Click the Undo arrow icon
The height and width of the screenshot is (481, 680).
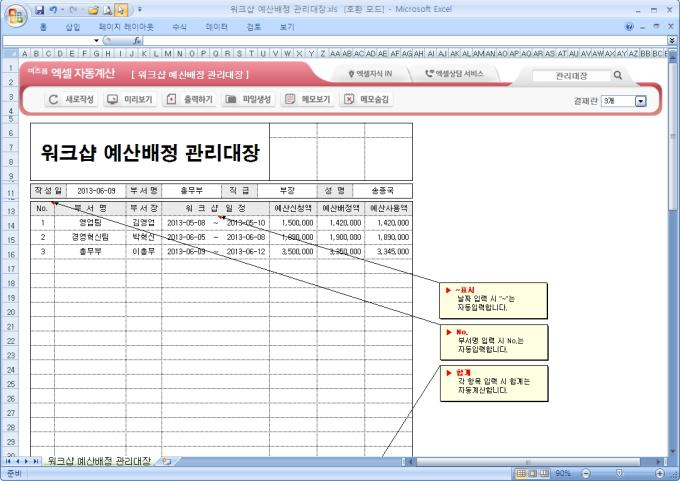click(53, 10)
